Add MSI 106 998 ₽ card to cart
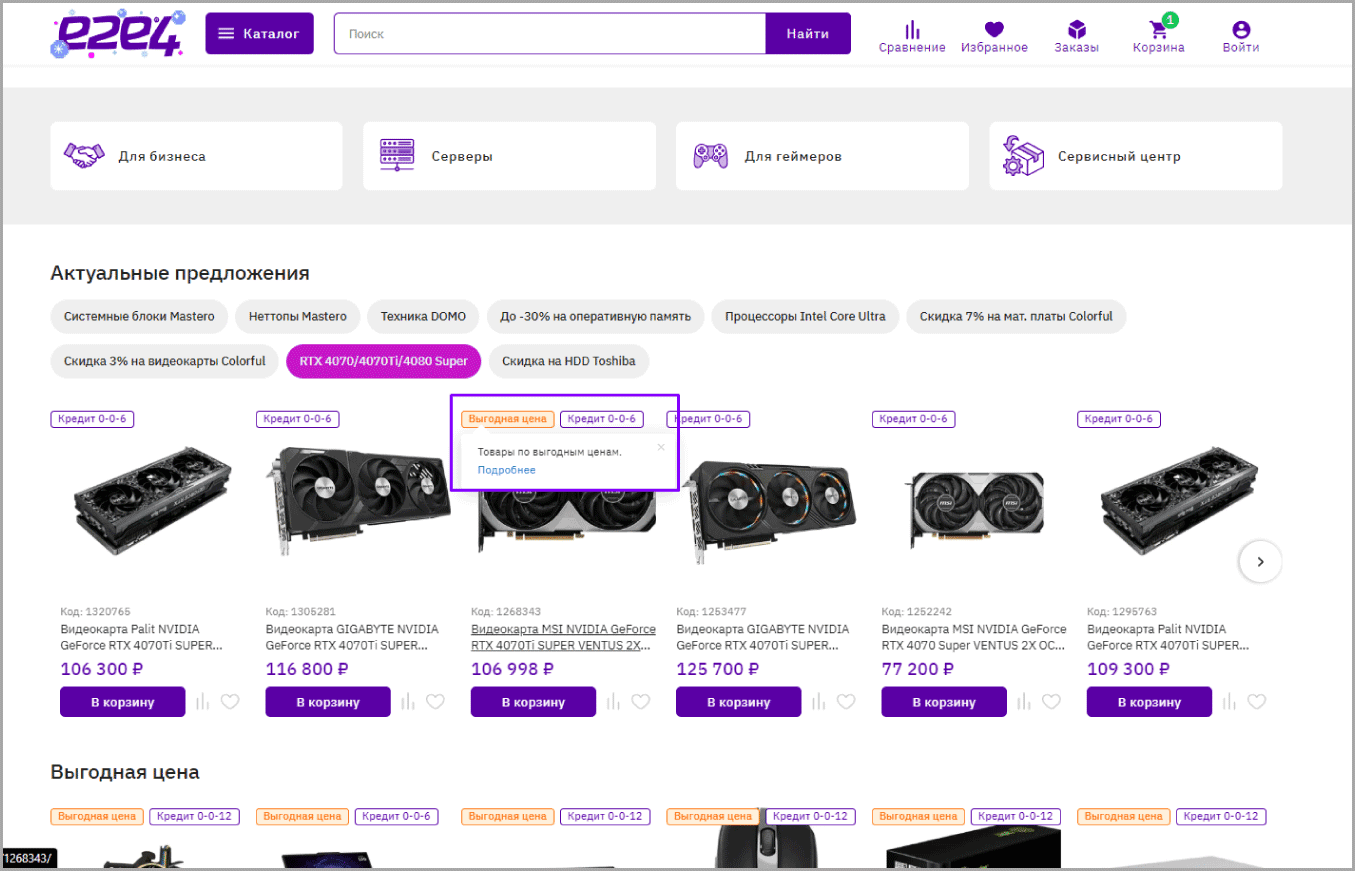 click(x=534, y=702)
